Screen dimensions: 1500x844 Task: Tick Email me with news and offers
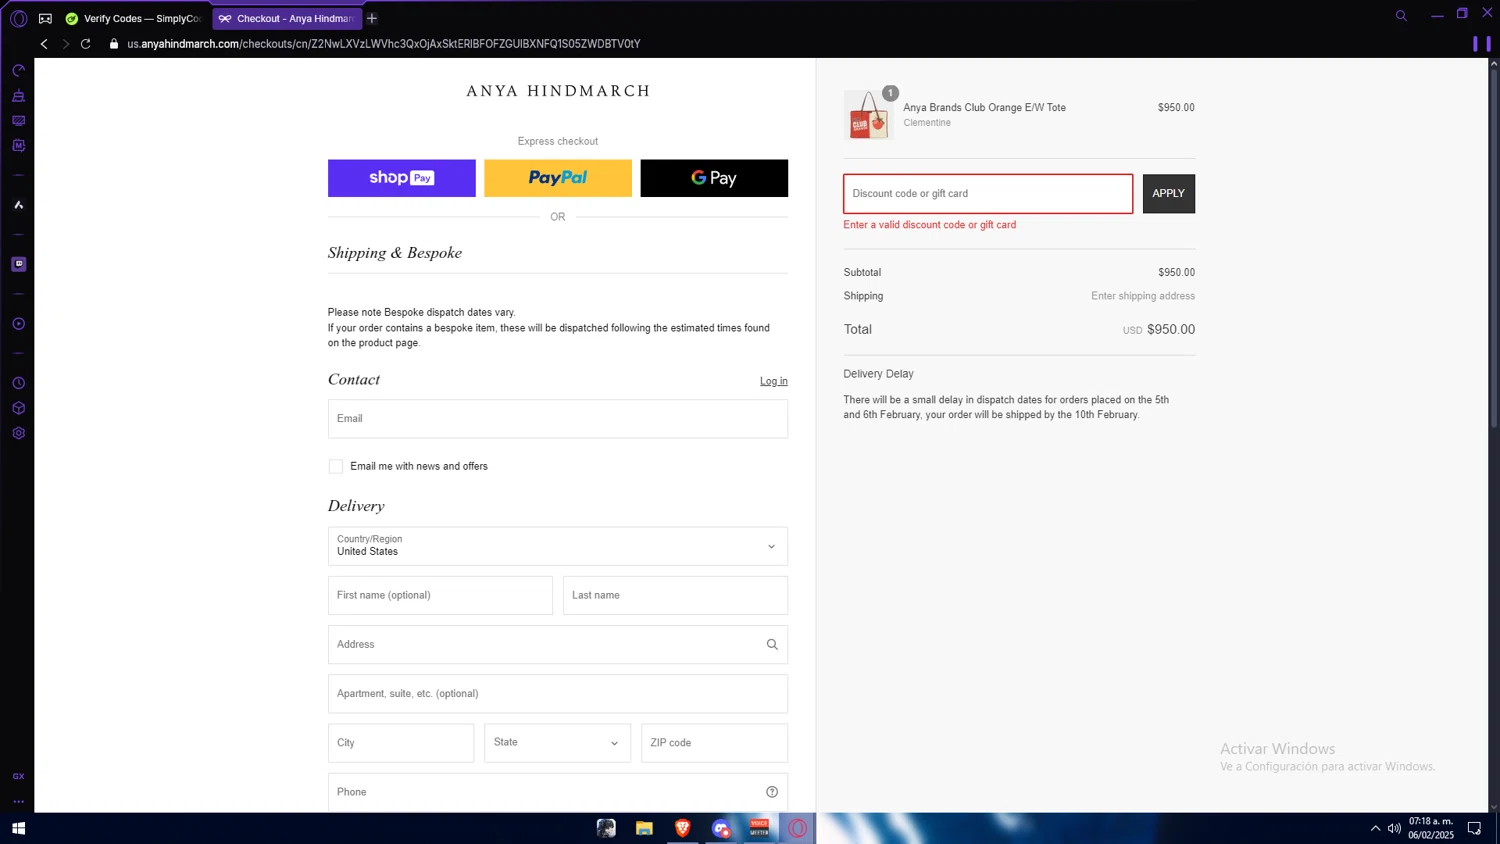point(336,467)
